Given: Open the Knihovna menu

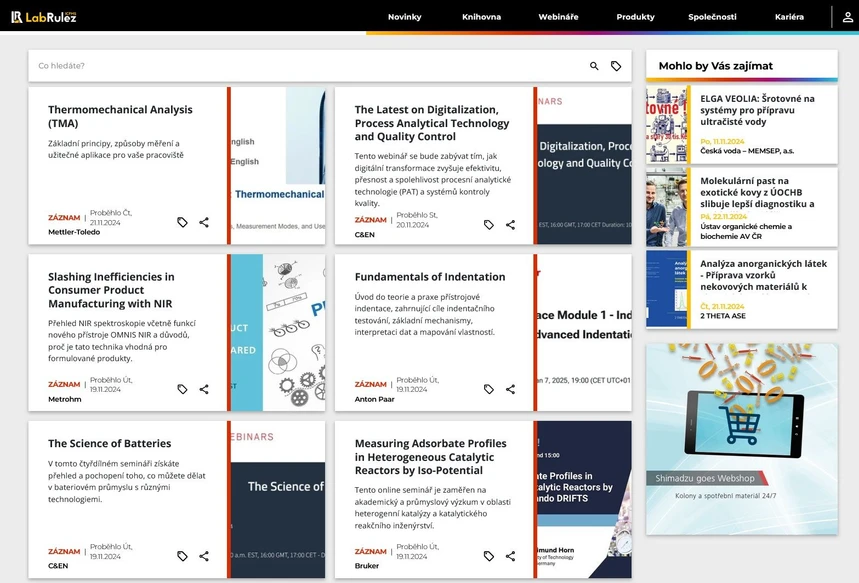Looking at the screenshot, I should pos(481,16).
